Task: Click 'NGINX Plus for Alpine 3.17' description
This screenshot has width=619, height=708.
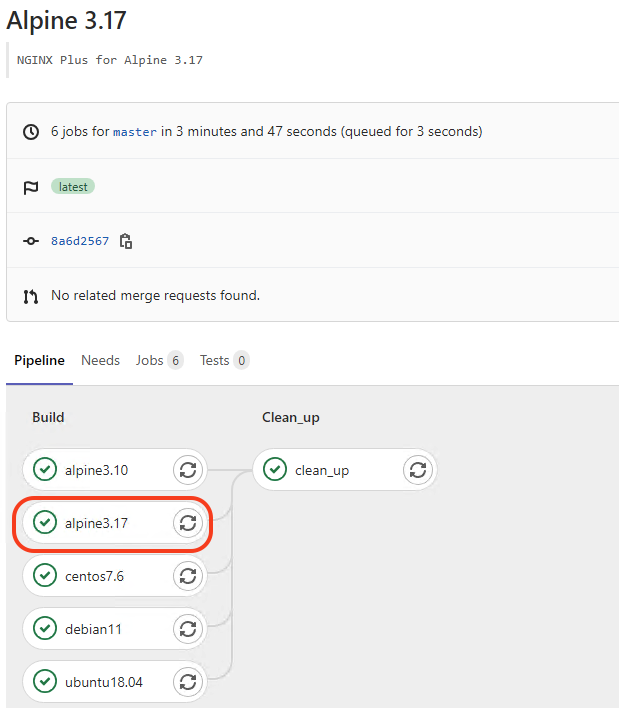Action: [110, 60]
